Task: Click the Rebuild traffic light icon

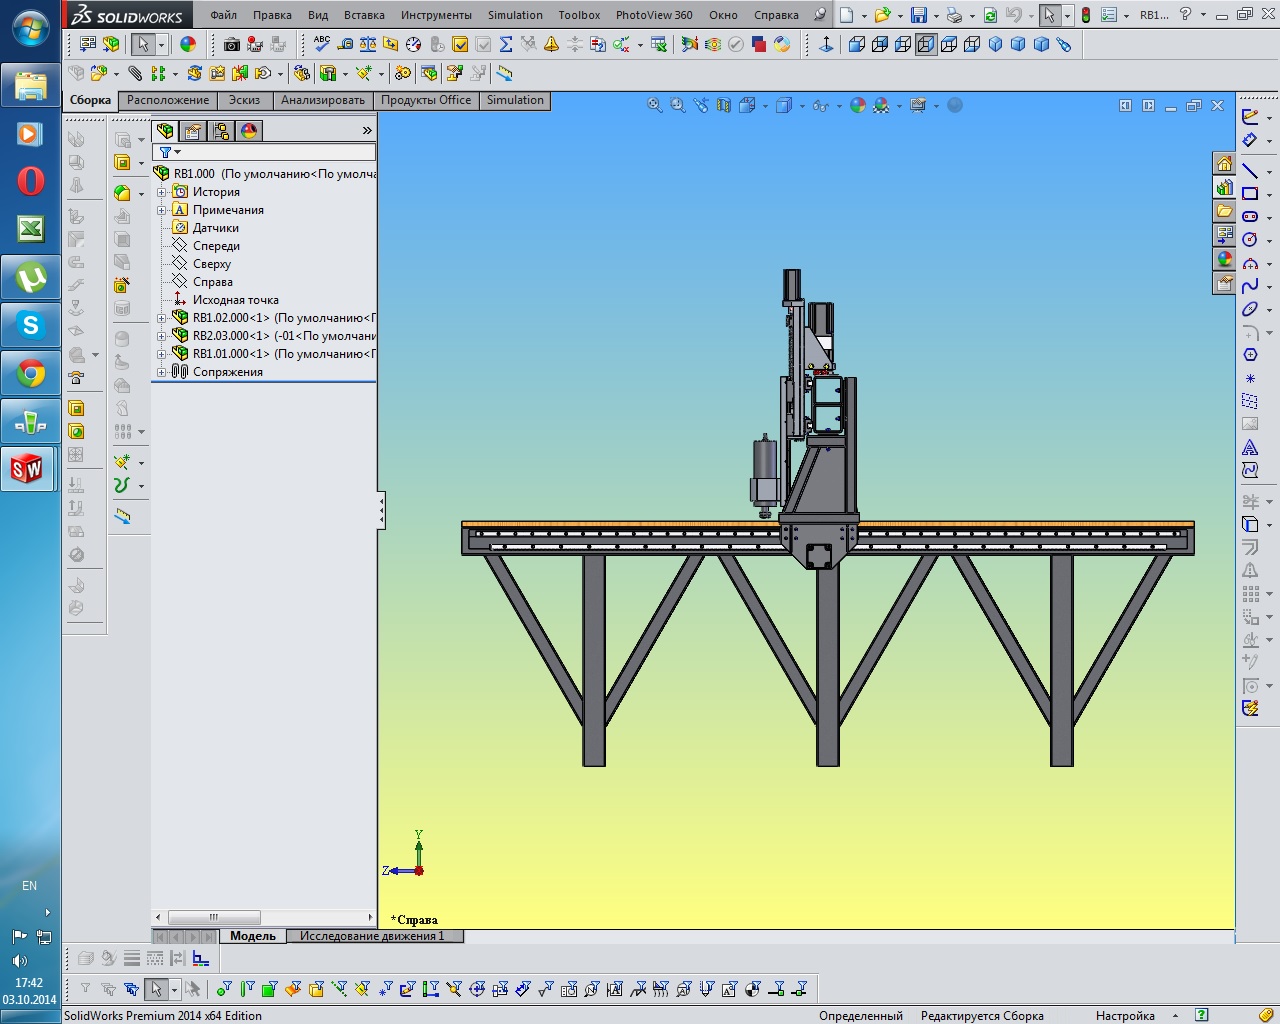Action: coord(1085,15)
